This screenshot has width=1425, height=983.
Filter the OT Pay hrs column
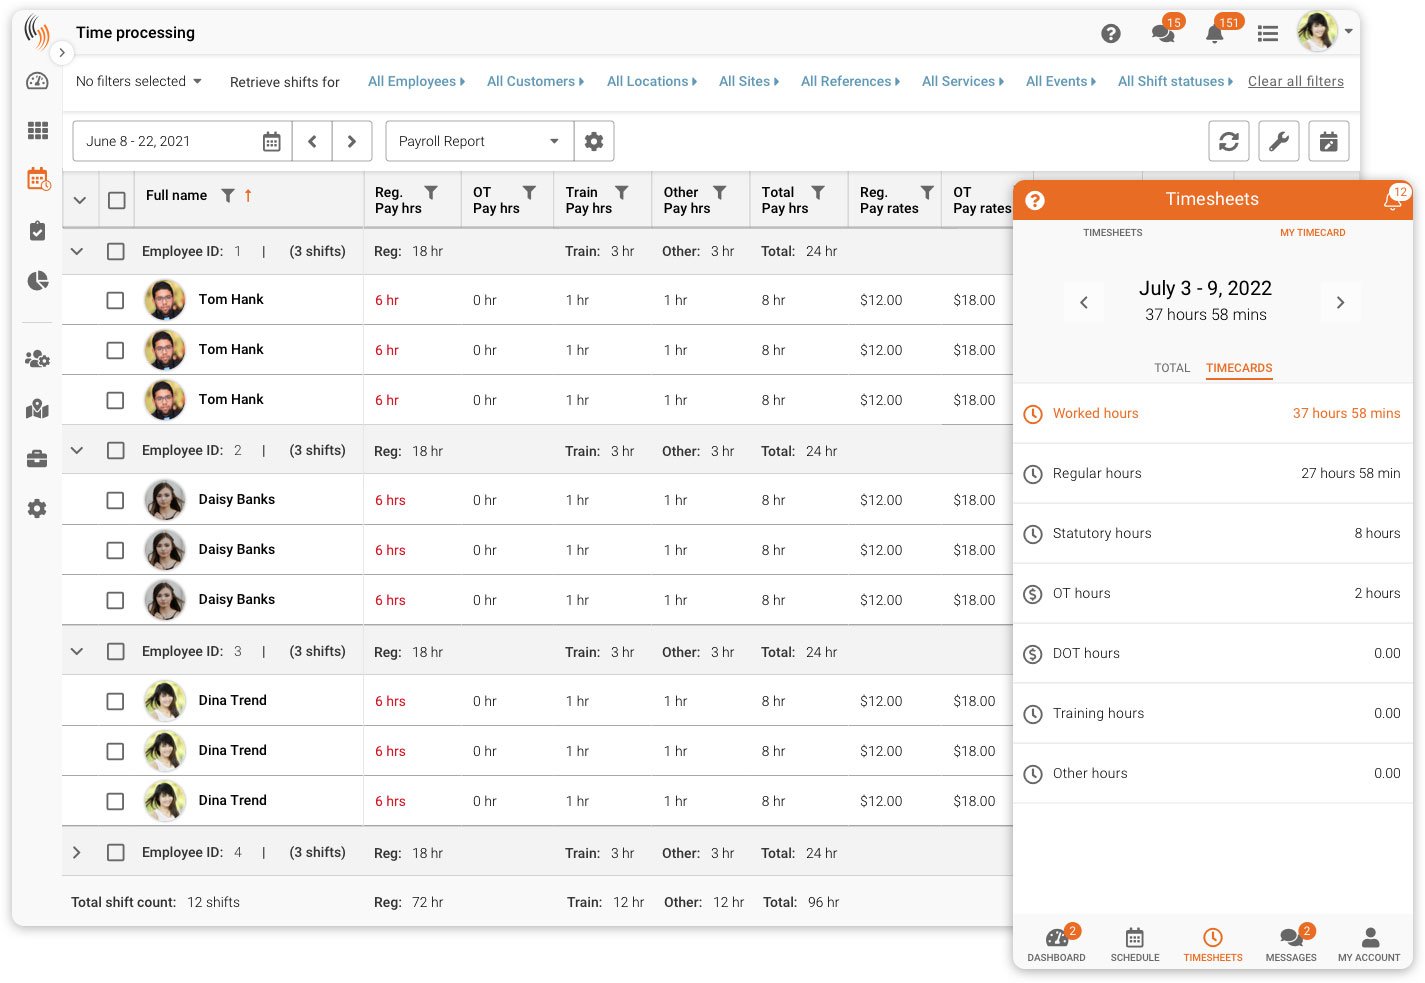[x=529, y=193]
